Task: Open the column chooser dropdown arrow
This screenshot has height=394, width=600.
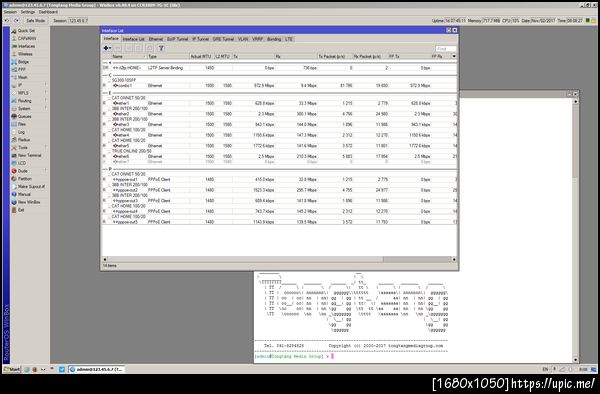Action: [x=454, y=57]
